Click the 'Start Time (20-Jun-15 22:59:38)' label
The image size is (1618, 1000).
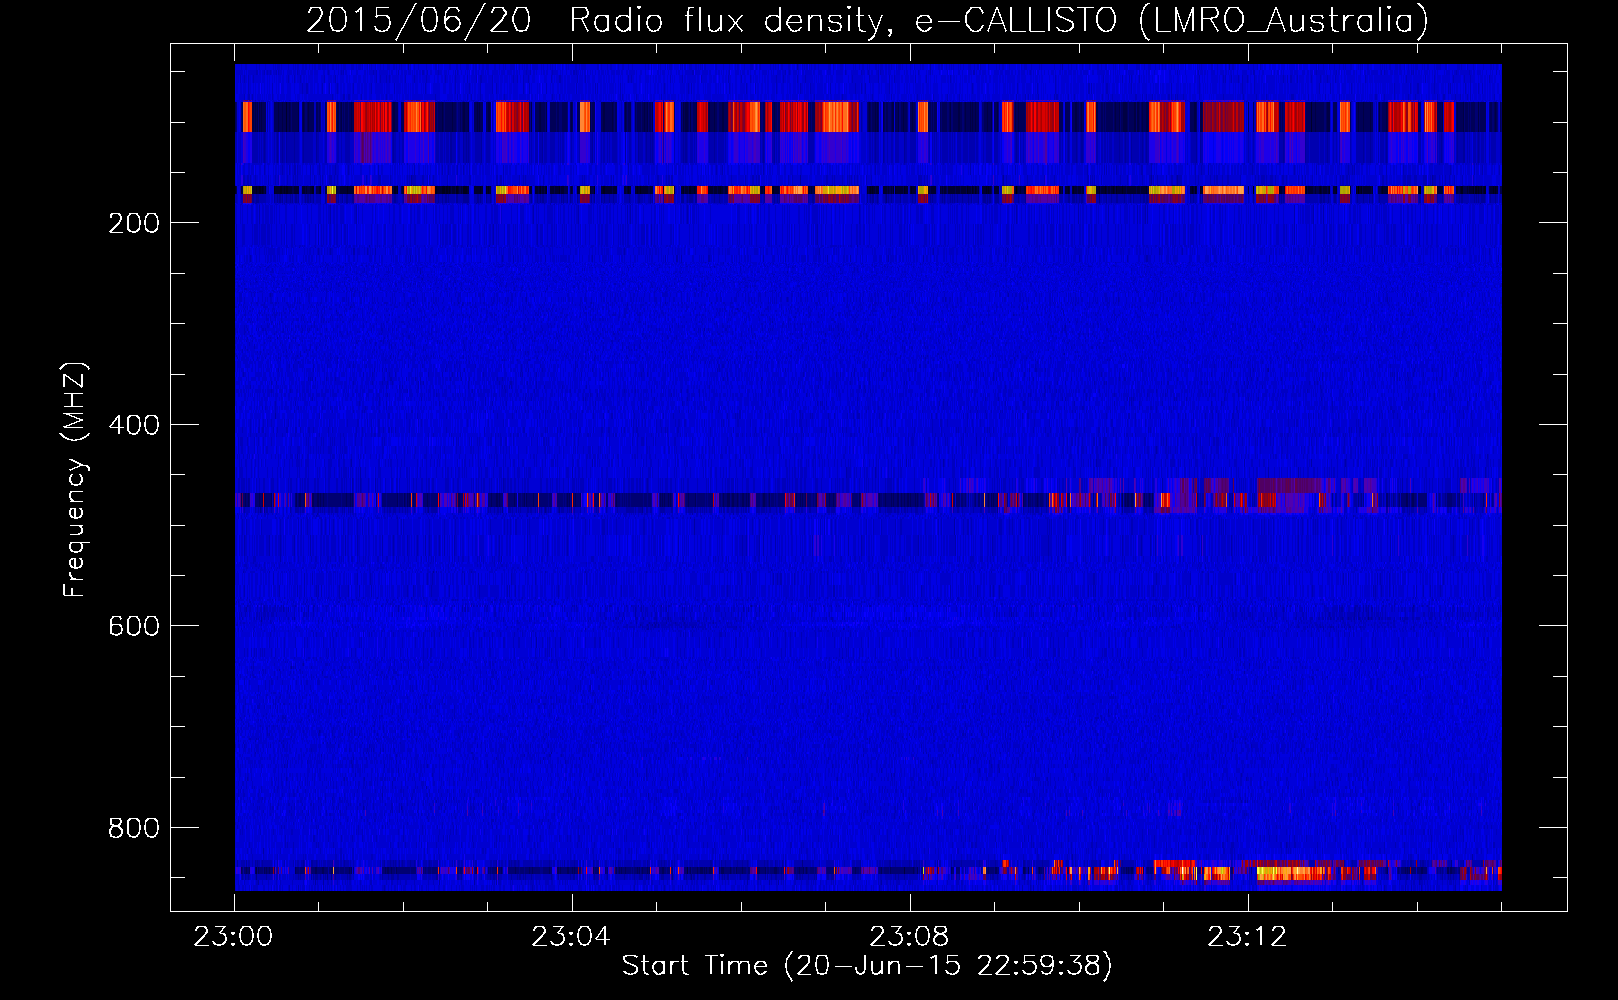(867, 966)
